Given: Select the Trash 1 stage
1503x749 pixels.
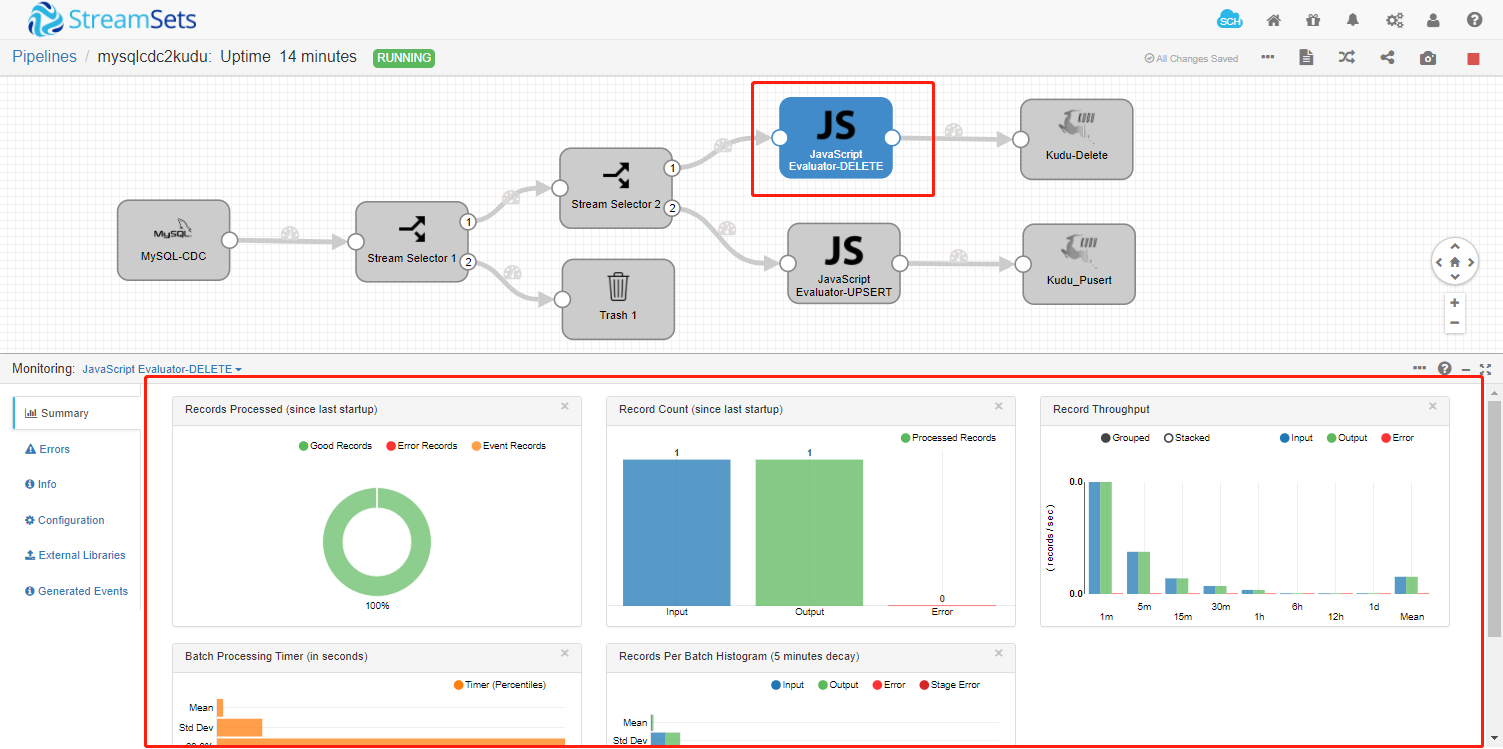Looking at the screenshot, I should [618, 299].
